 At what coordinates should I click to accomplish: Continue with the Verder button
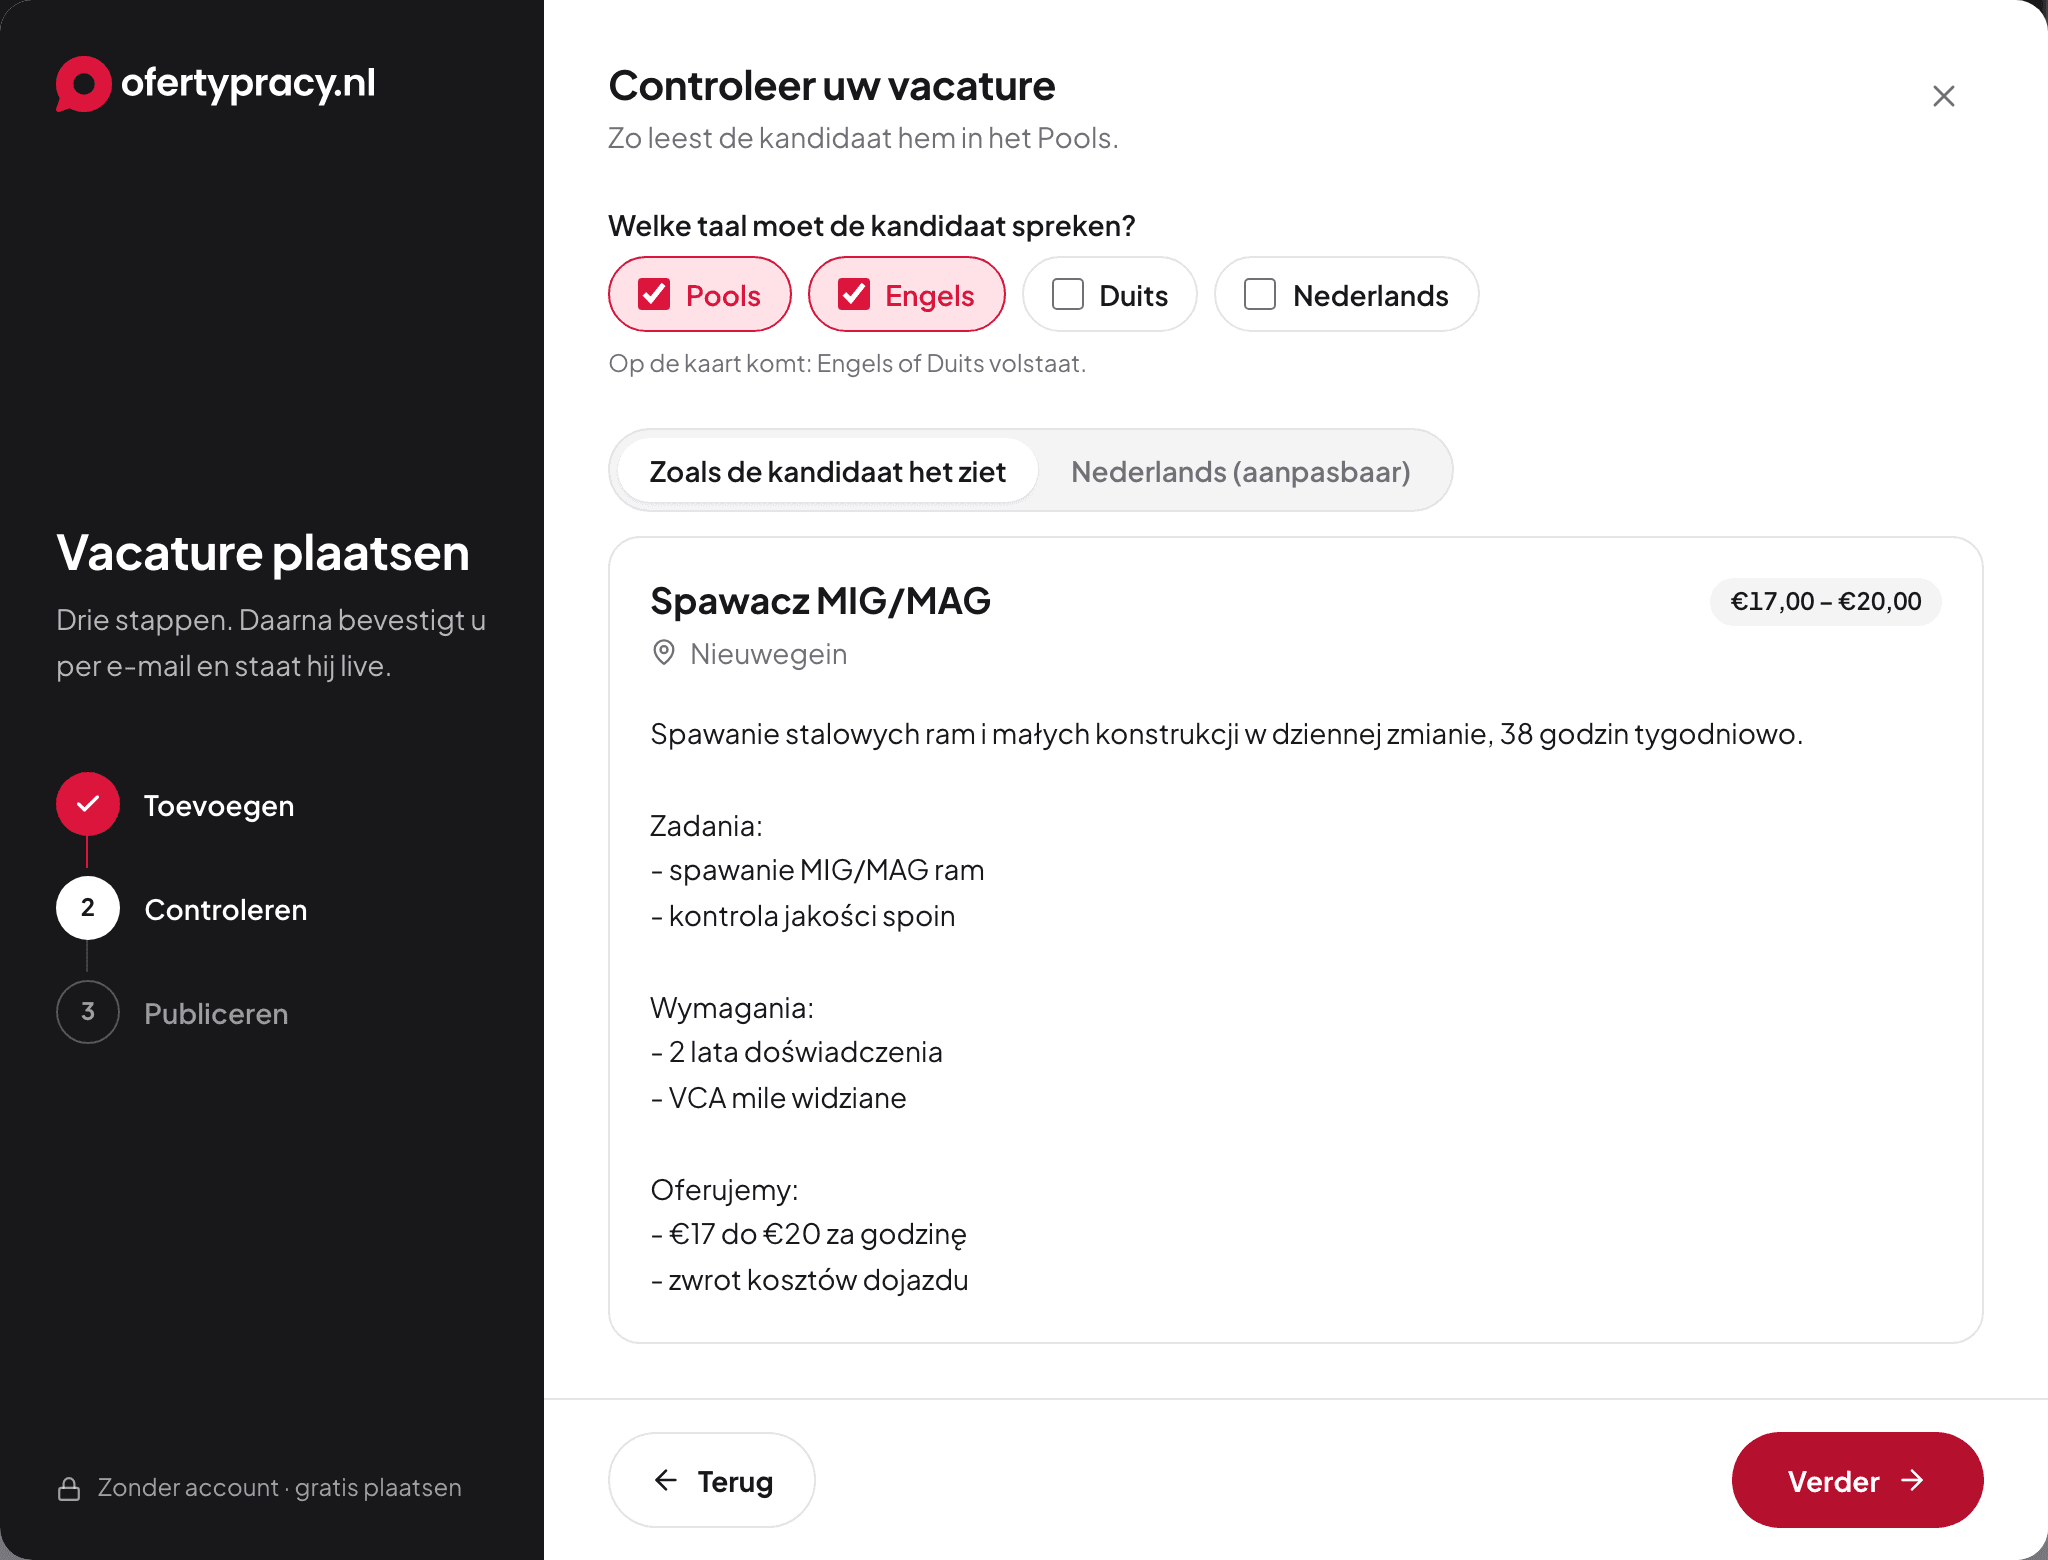tap(1857, 1480)
